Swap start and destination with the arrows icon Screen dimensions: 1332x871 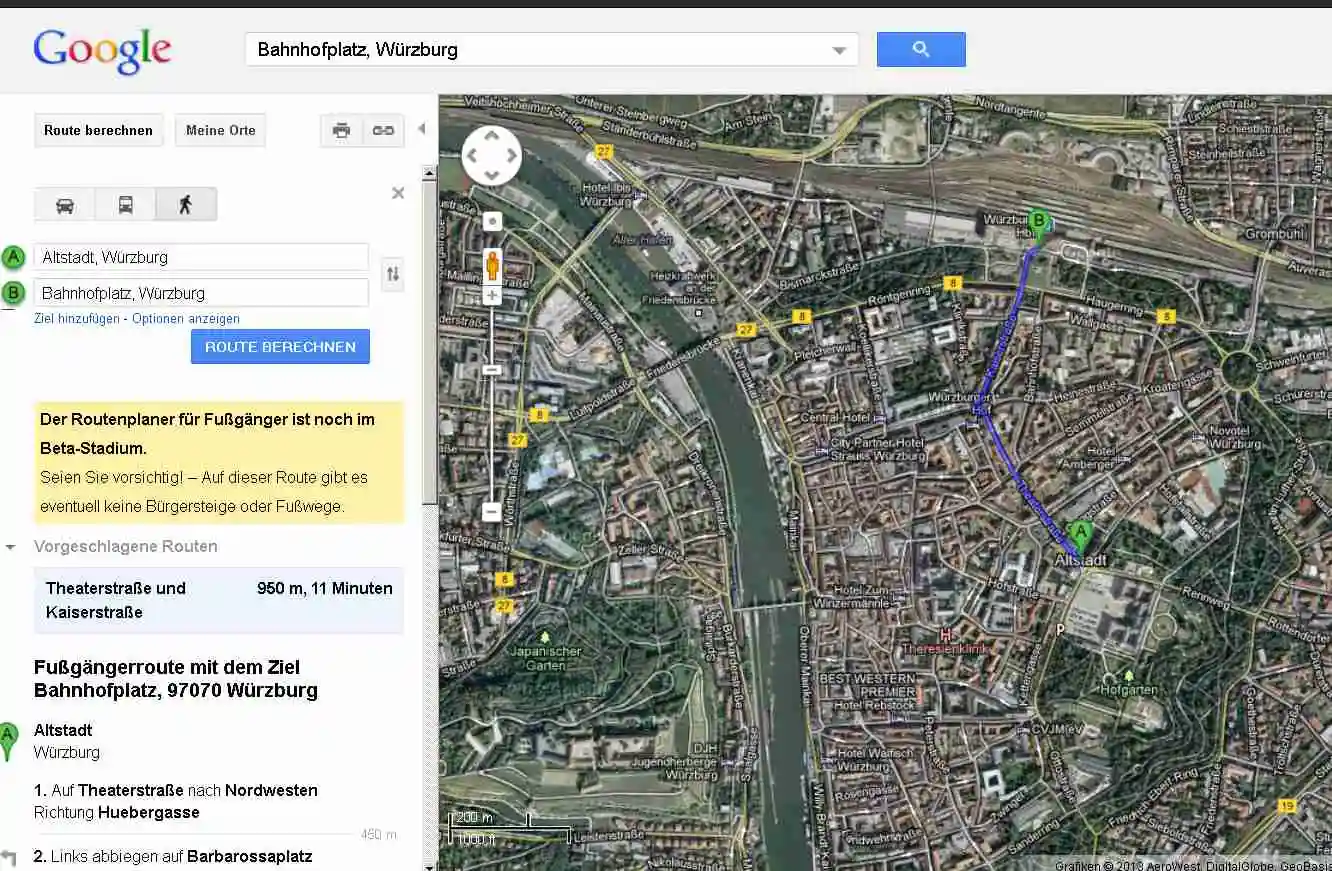393,274
